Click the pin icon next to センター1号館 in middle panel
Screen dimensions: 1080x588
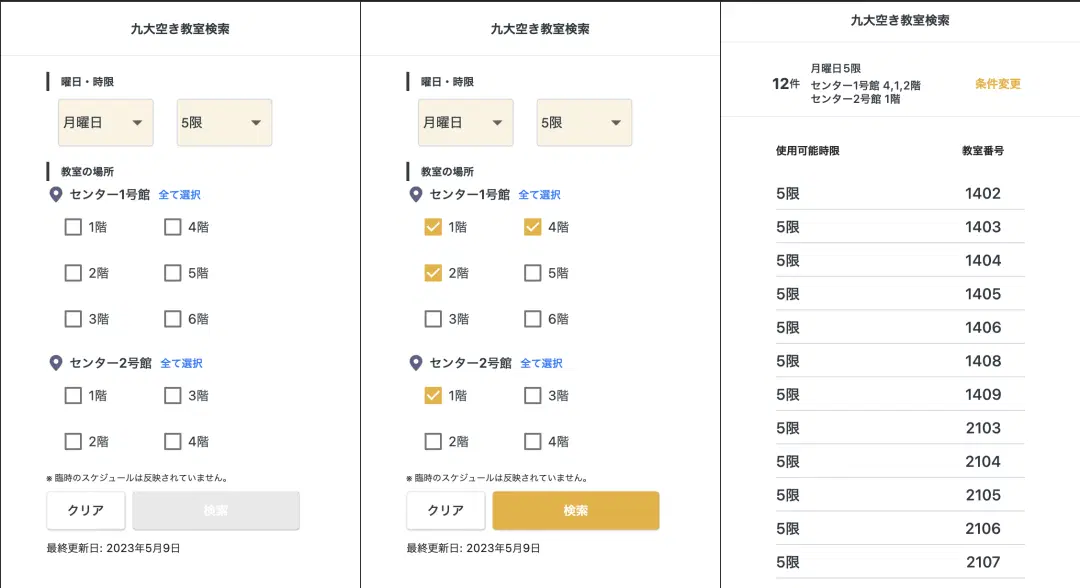pyautogui.click(x=416, y=194)
